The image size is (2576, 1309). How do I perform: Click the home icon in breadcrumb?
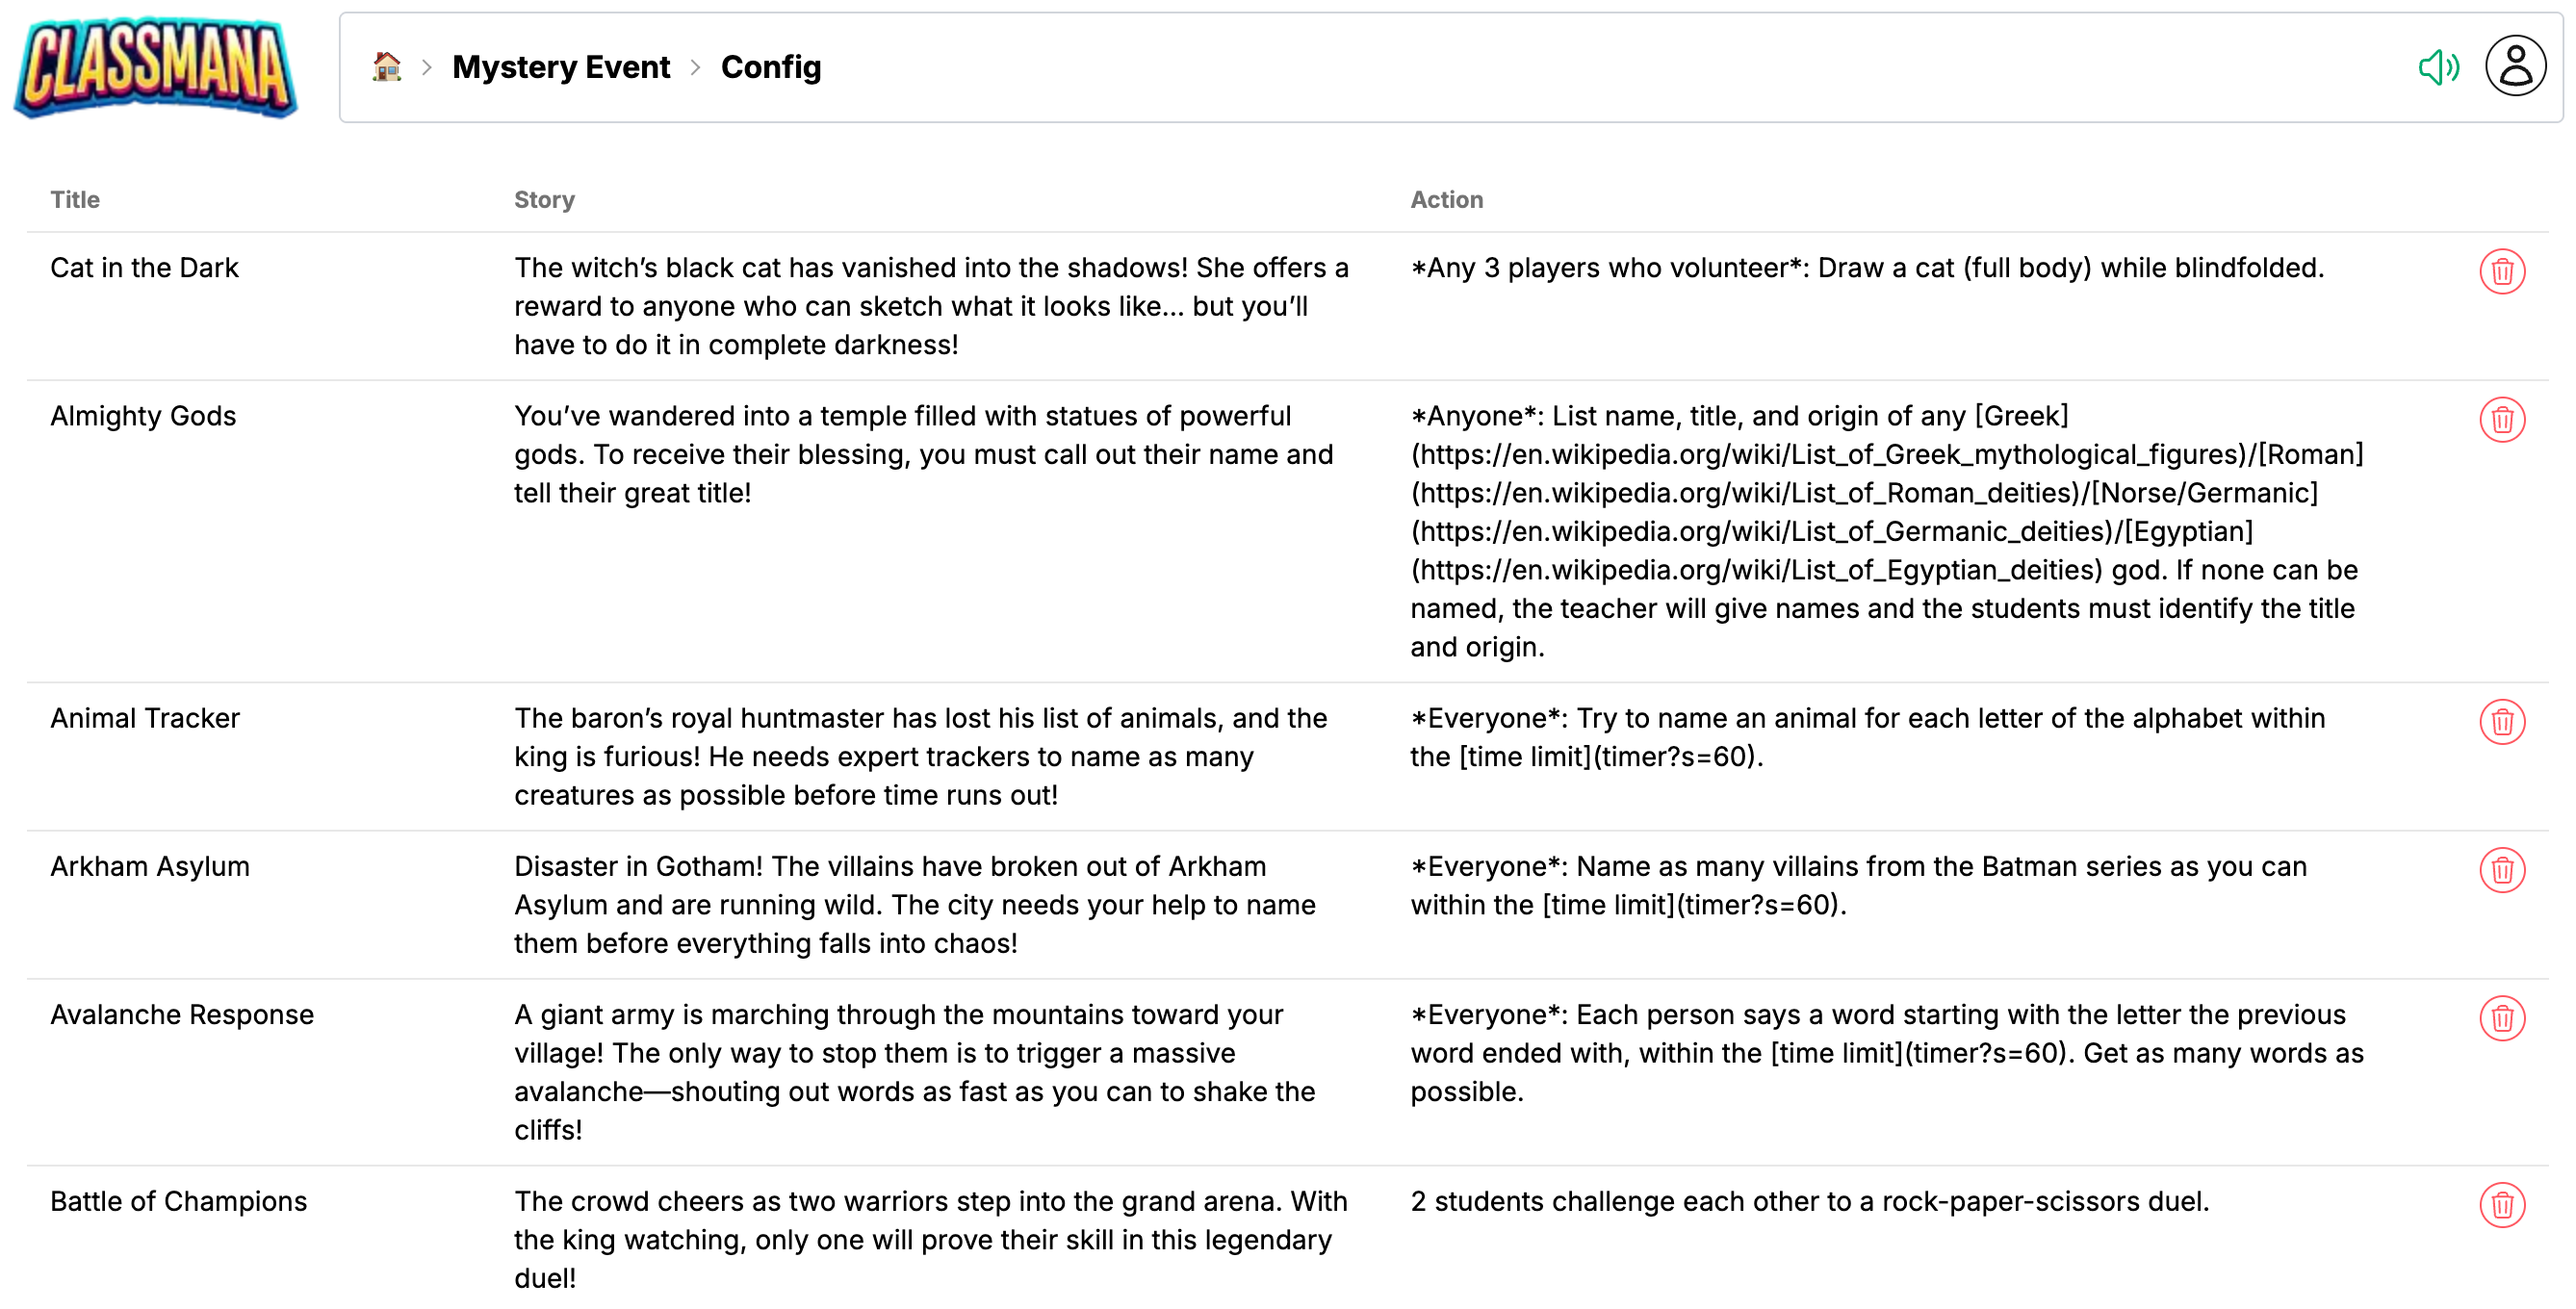pyautogui.click(x=386, y=67)
